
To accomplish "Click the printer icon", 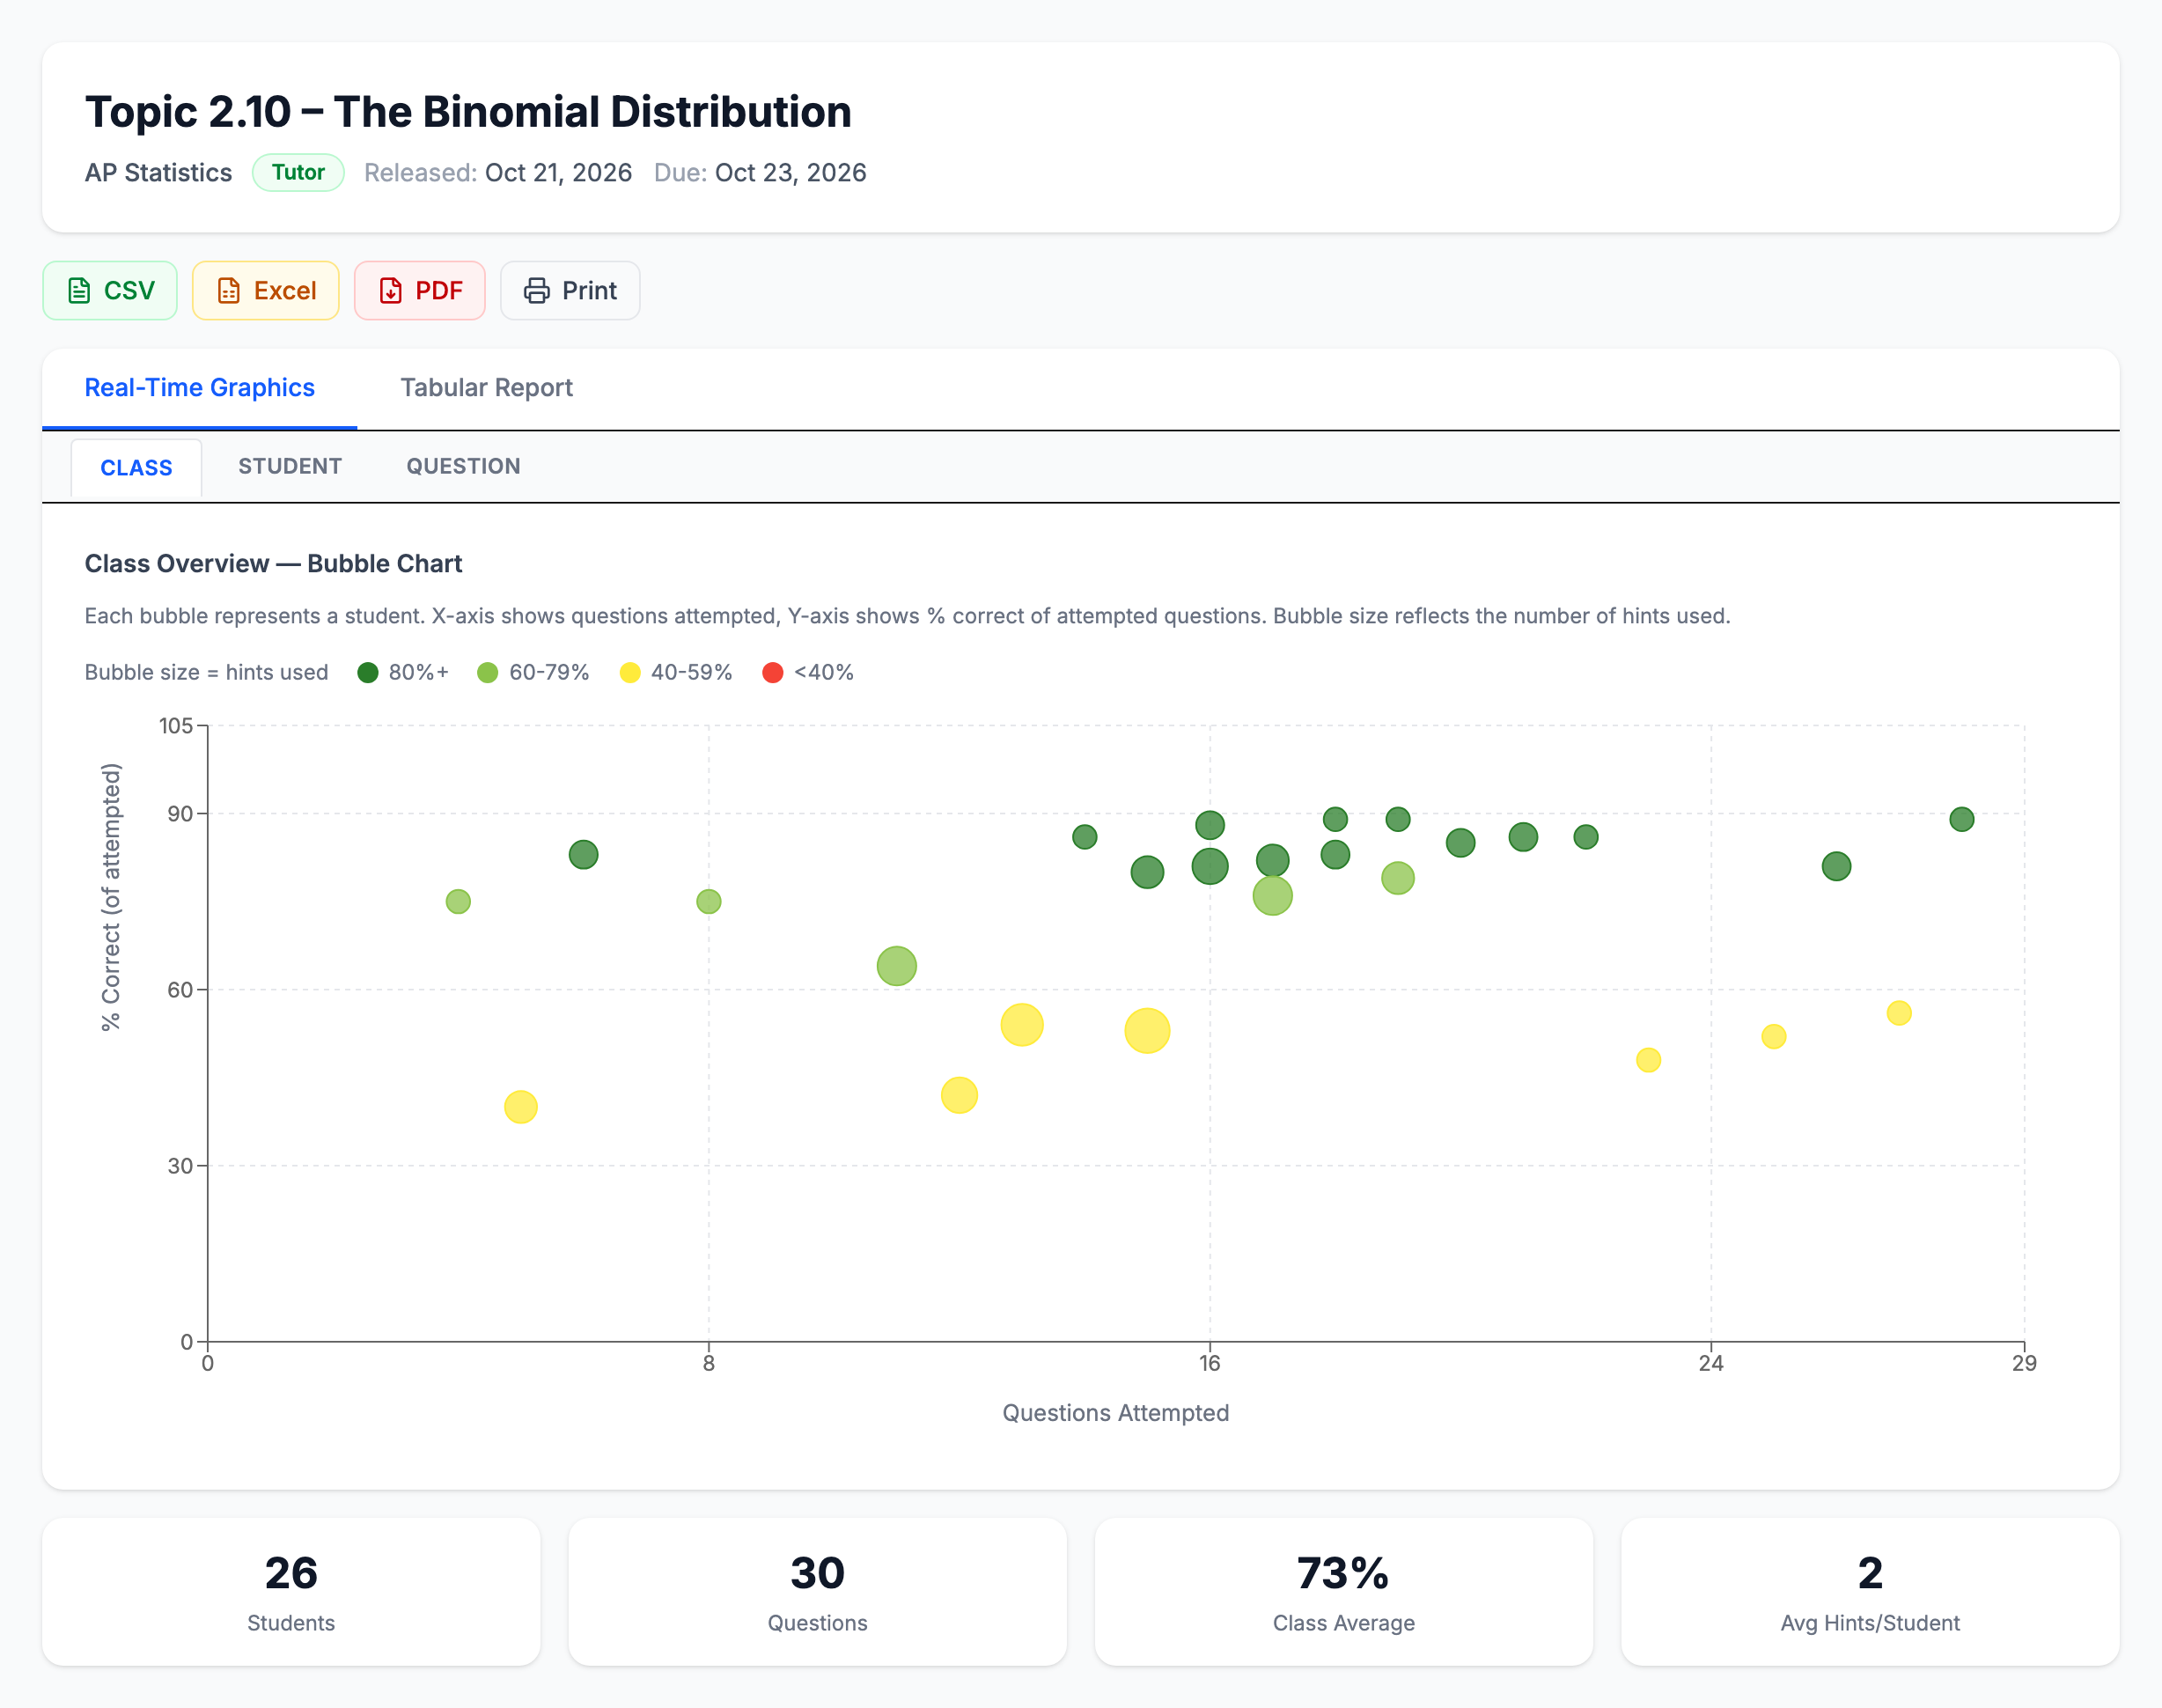I will (537, 291).
